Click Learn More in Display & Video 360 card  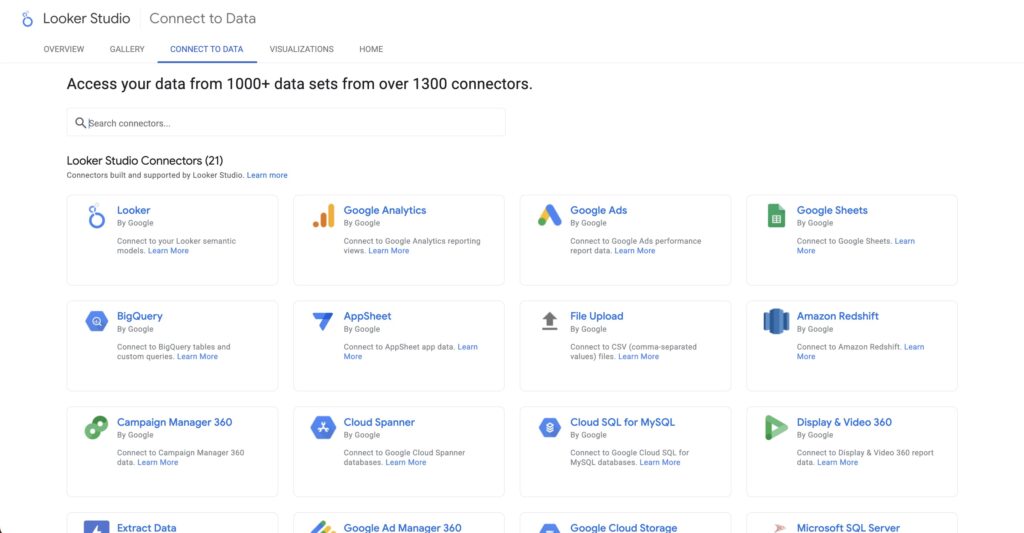tap(838, 462)
